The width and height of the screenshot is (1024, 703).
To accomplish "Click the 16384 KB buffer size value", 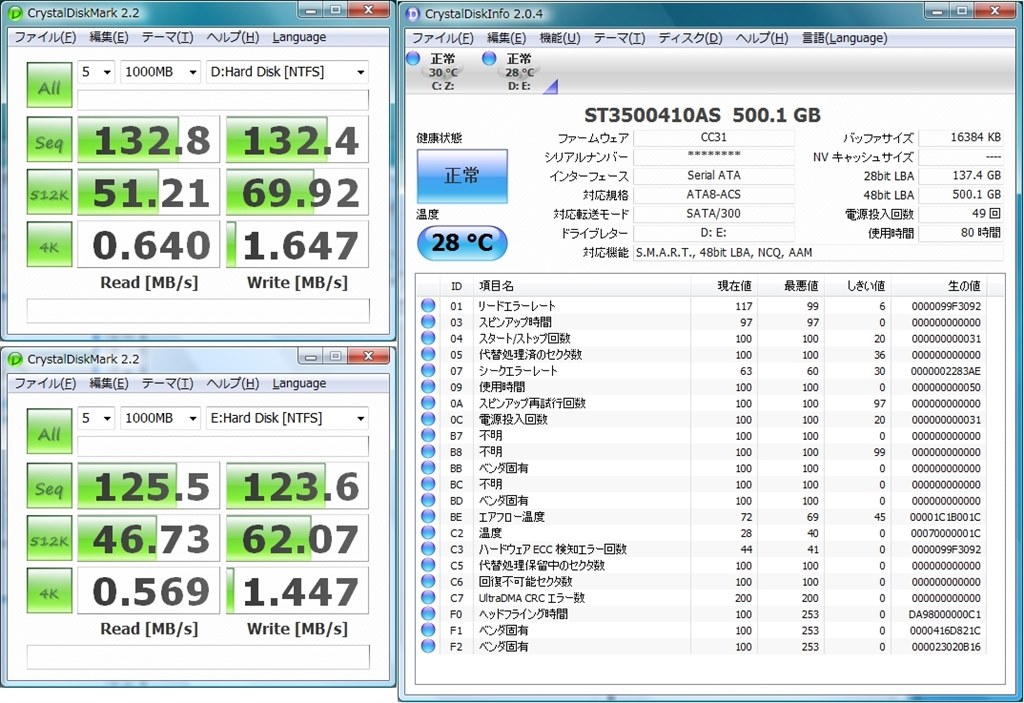I will click(961, 137).
